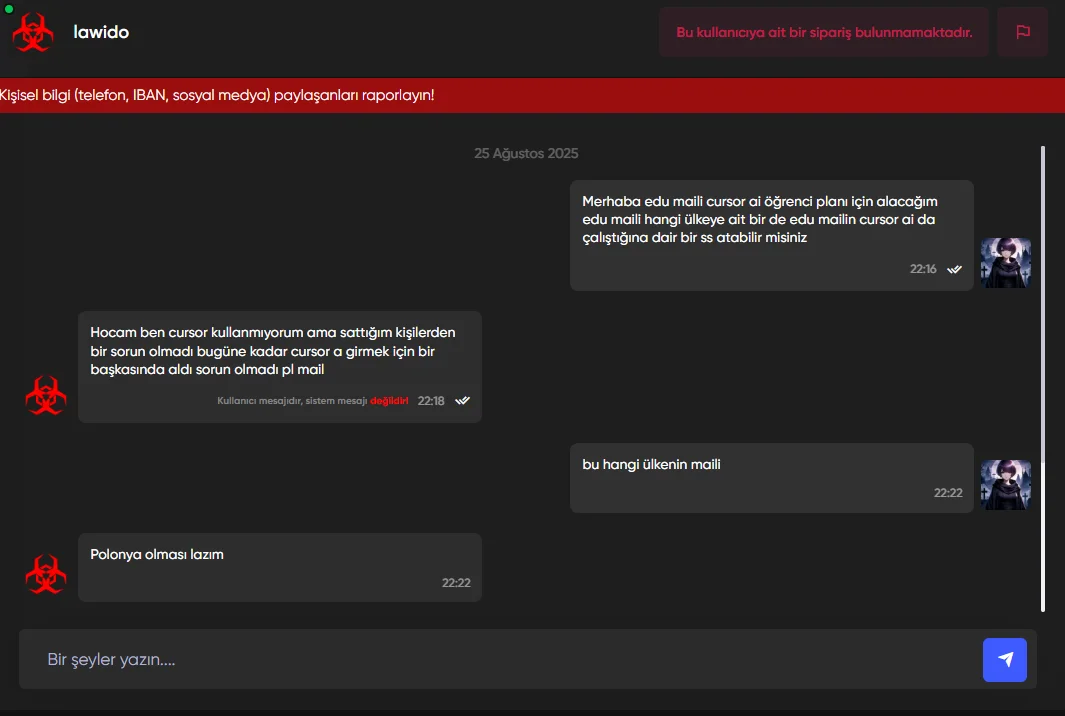This screenshot has height=716, width=1065.
Task: Click the red 'Kişisel bilgi' warning banner
Action: (x=532, y=95)
